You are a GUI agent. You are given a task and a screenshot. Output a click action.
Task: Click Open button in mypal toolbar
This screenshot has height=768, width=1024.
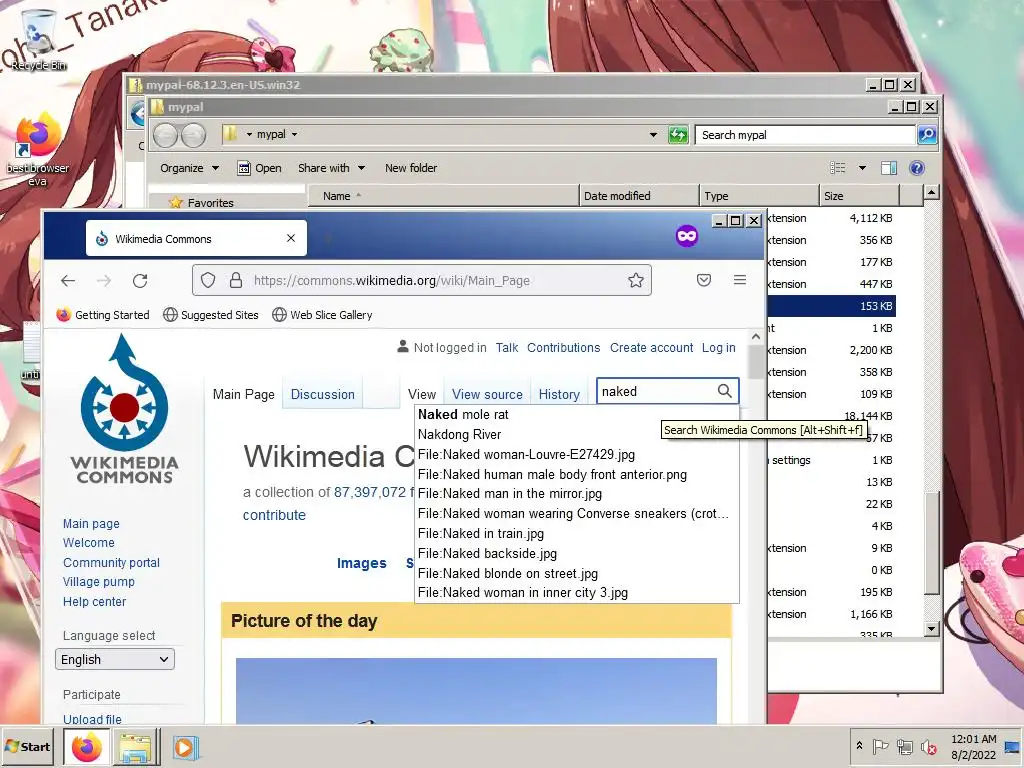click(259, 168)
